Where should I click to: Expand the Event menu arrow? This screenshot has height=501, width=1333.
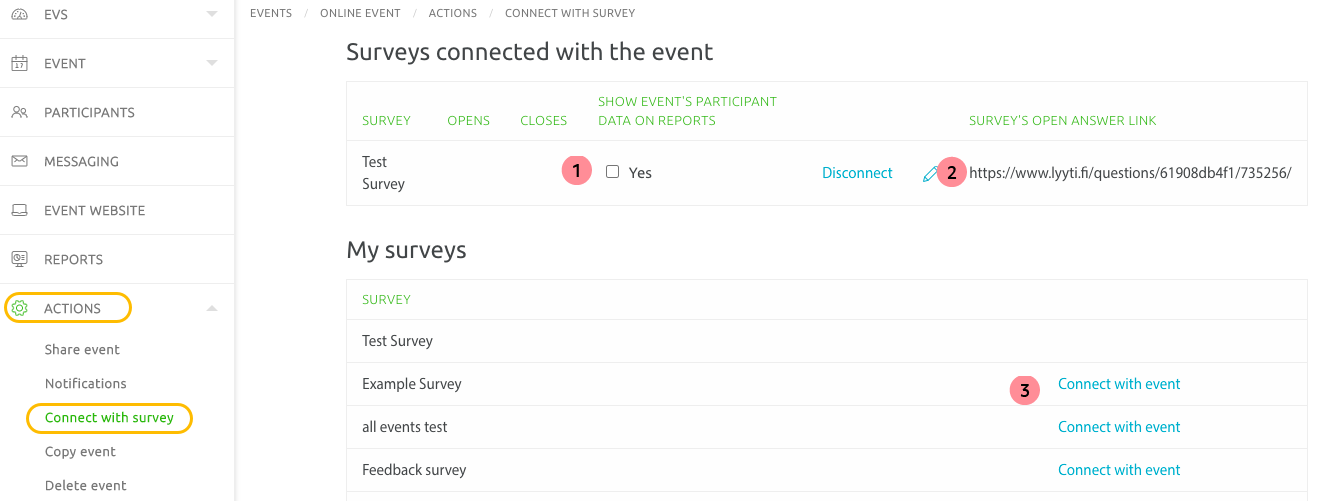tap(211, 63)
